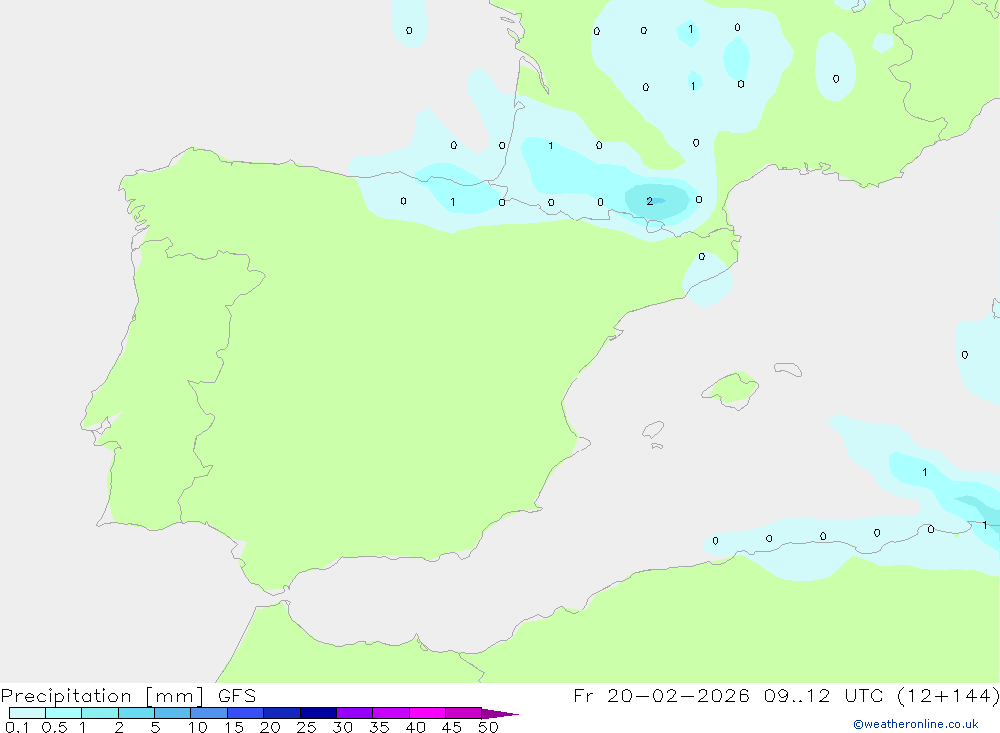Click the '(12+144)' forecast run label
The image size is (1000, 733).
[948, 695]
